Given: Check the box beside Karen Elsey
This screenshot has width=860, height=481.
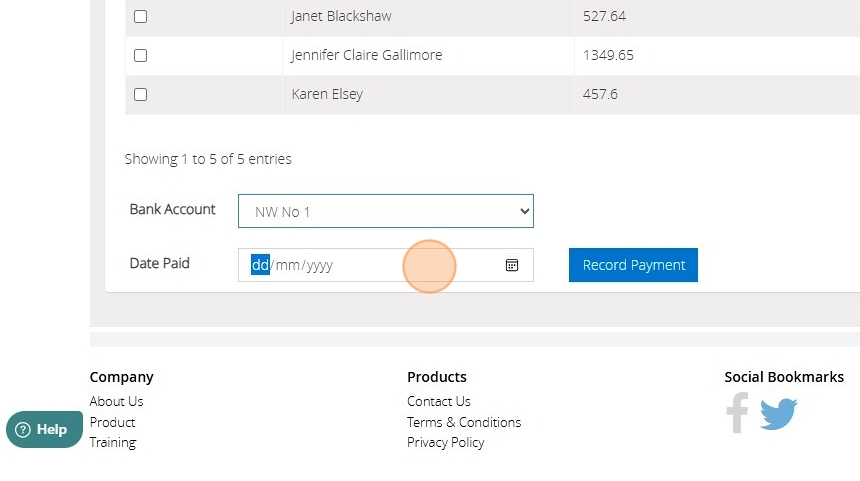Looking at the screenshot, I should (x=140, y=95).
